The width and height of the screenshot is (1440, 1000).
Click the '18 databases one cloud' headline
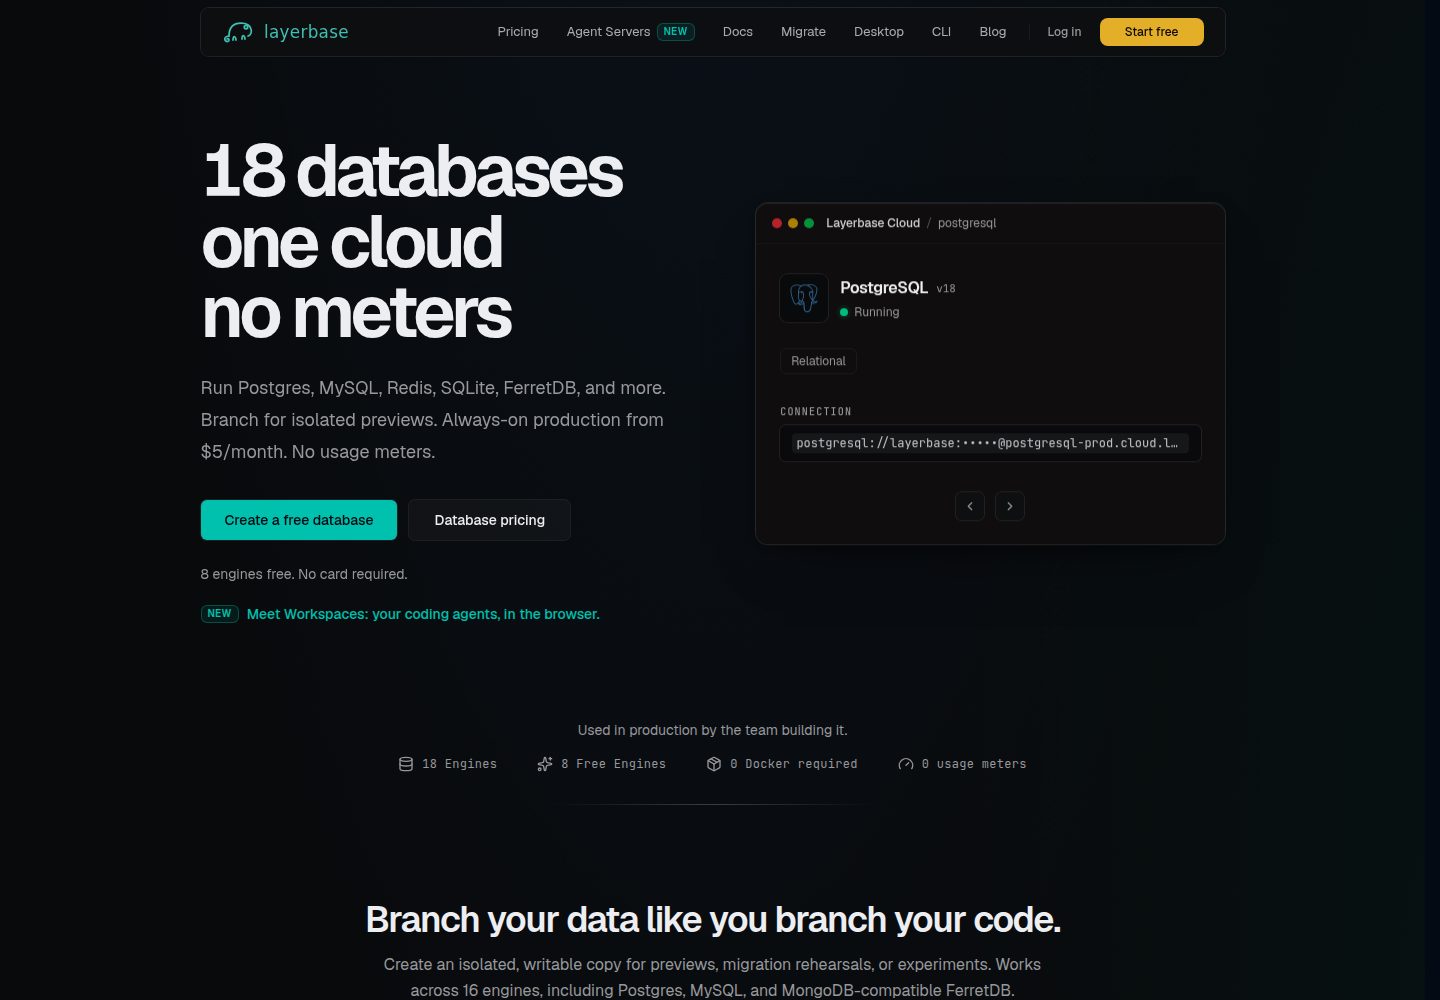412,242
